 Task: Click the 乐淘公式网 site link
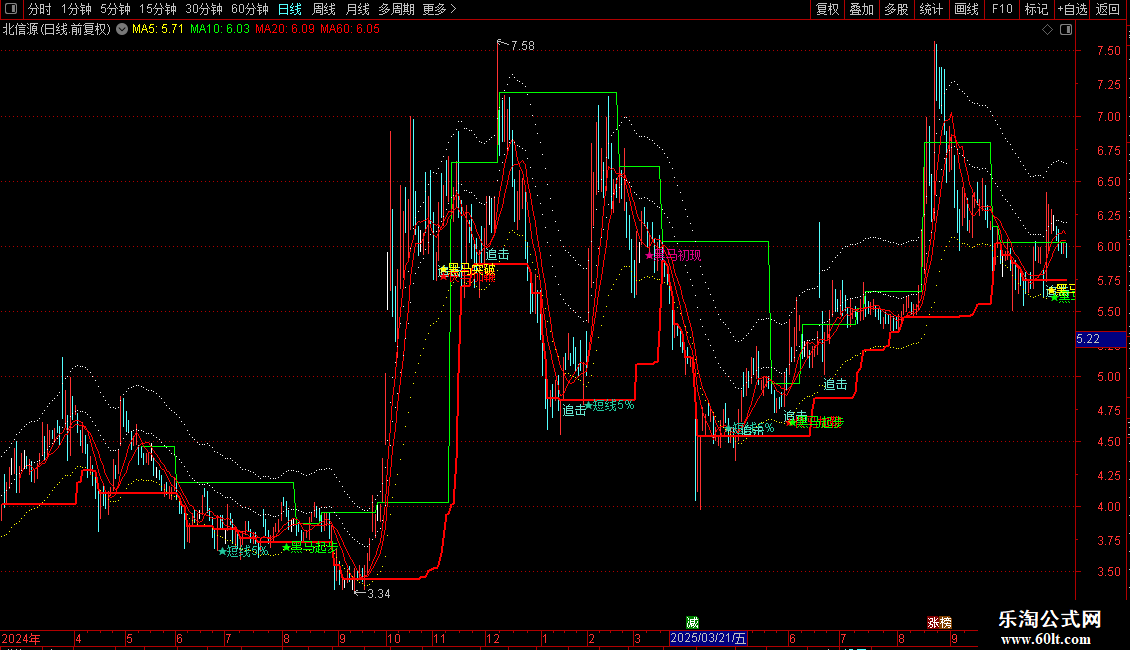(x=1049, y=619)
